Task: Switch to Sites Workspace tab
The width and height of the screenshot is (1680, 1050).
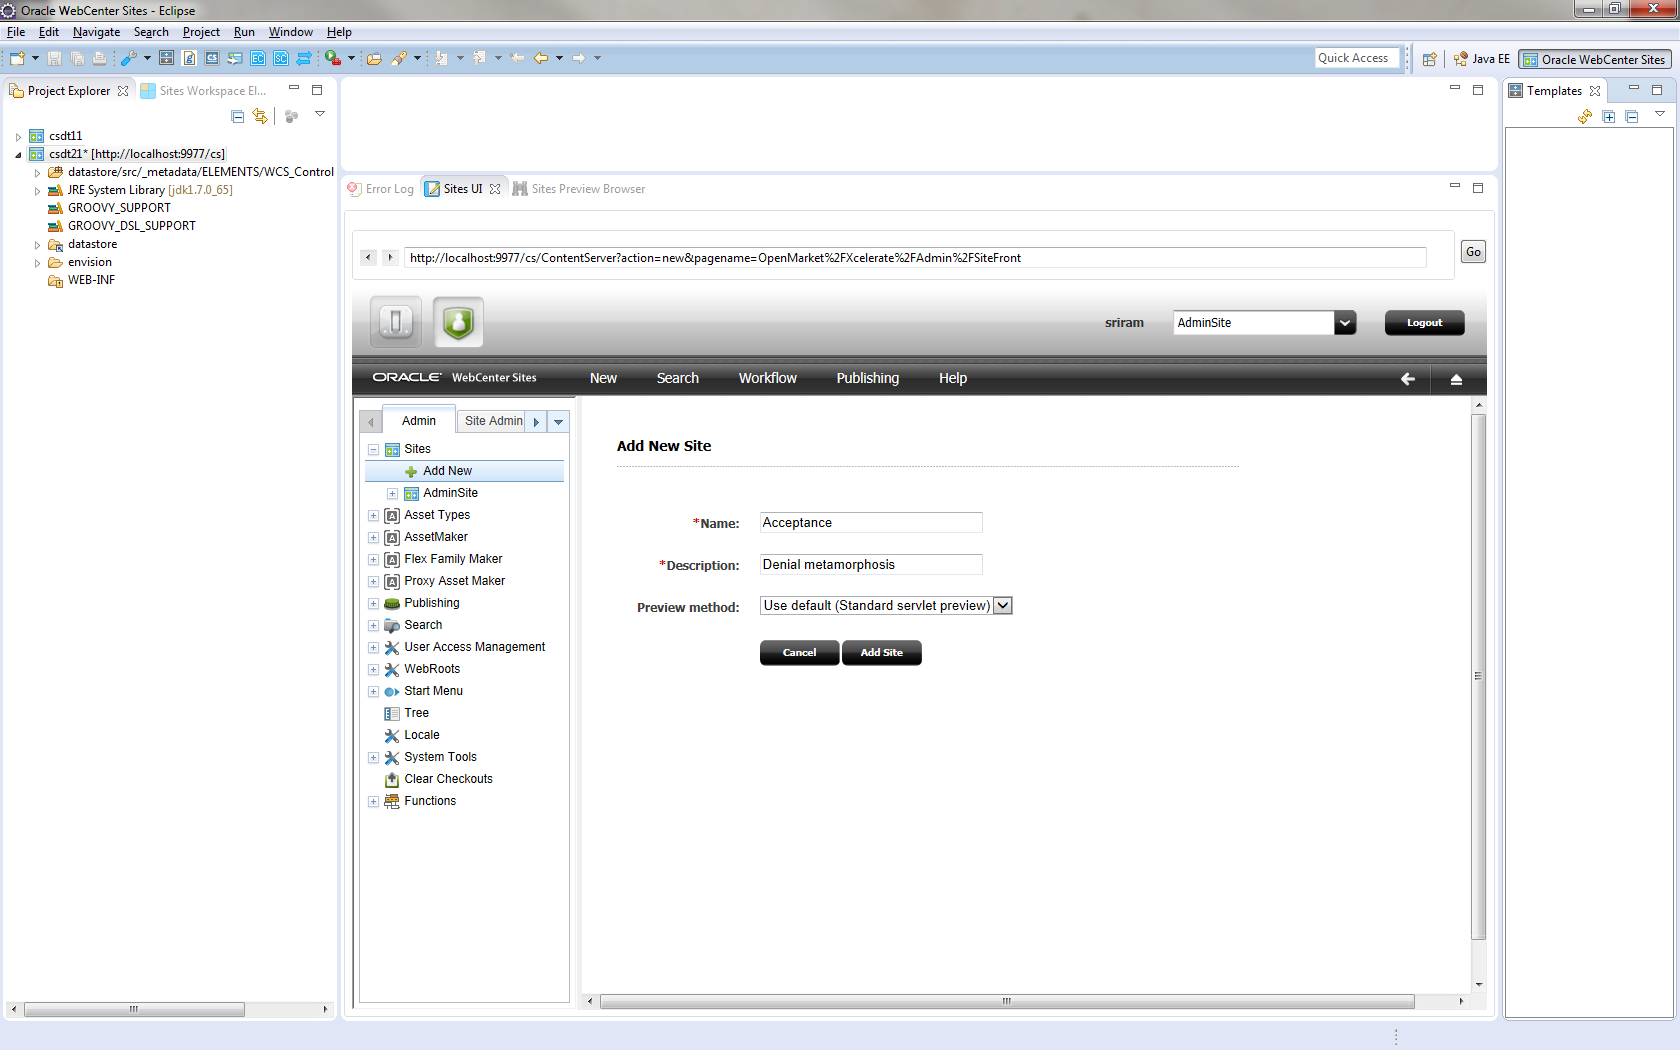Action: pyautogui.click(x=203, y=91)
